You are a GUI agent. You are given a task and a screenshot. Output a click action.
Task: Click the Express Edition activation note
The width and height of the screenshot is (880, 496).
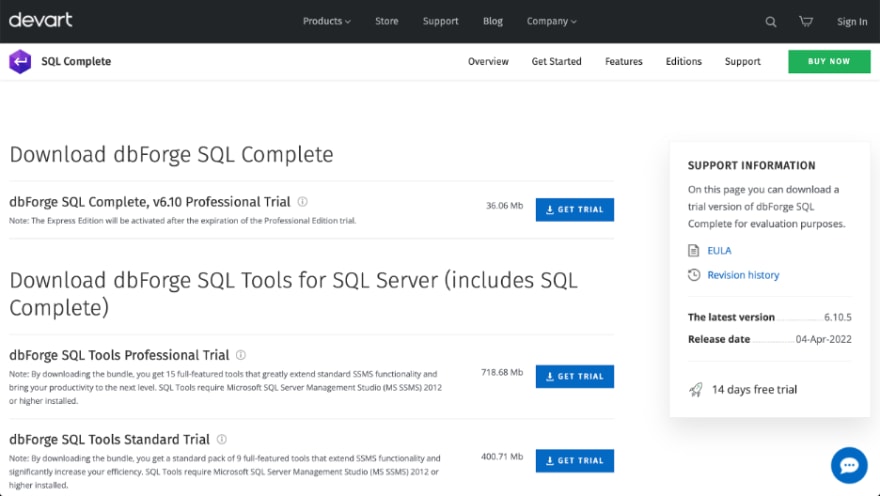click(182, 221)
